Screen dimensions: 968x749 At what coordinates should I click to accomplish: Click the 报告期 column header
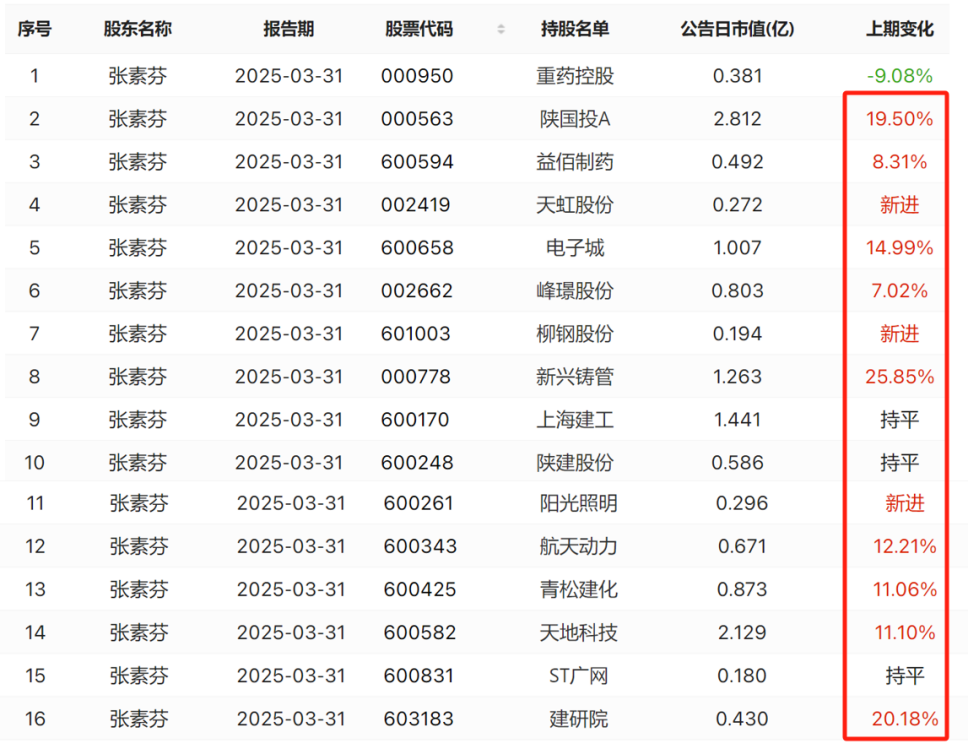[x=288, y=29]
